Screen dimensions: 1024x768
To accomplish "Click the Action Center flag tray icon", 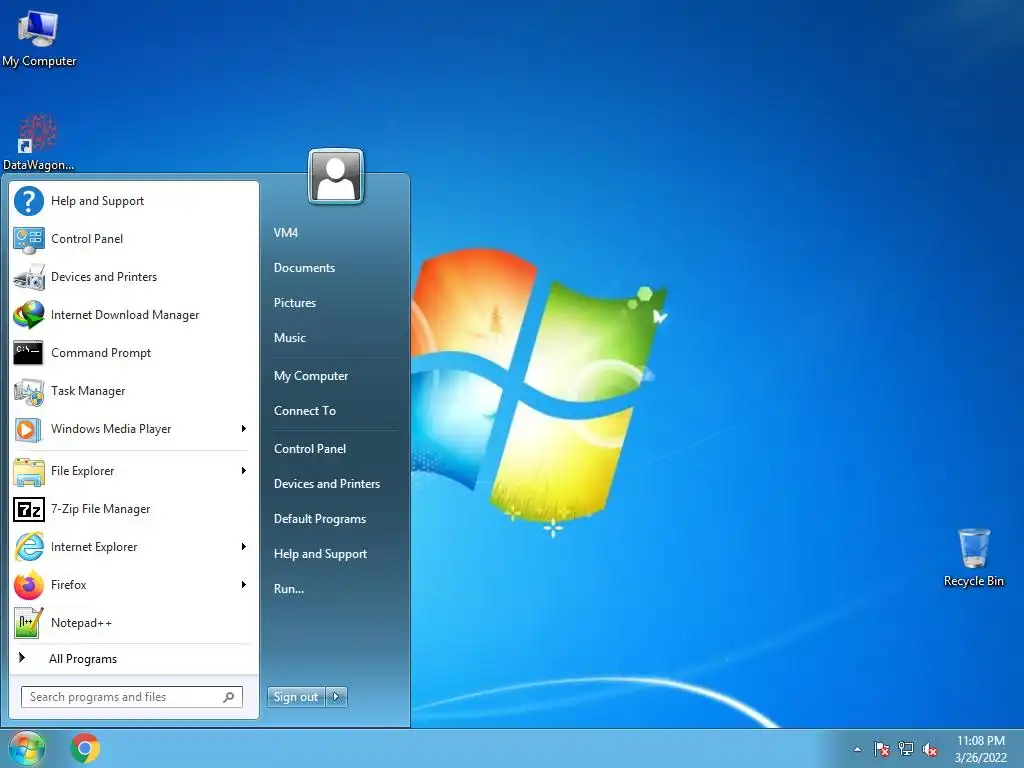I will coord(882,749).
